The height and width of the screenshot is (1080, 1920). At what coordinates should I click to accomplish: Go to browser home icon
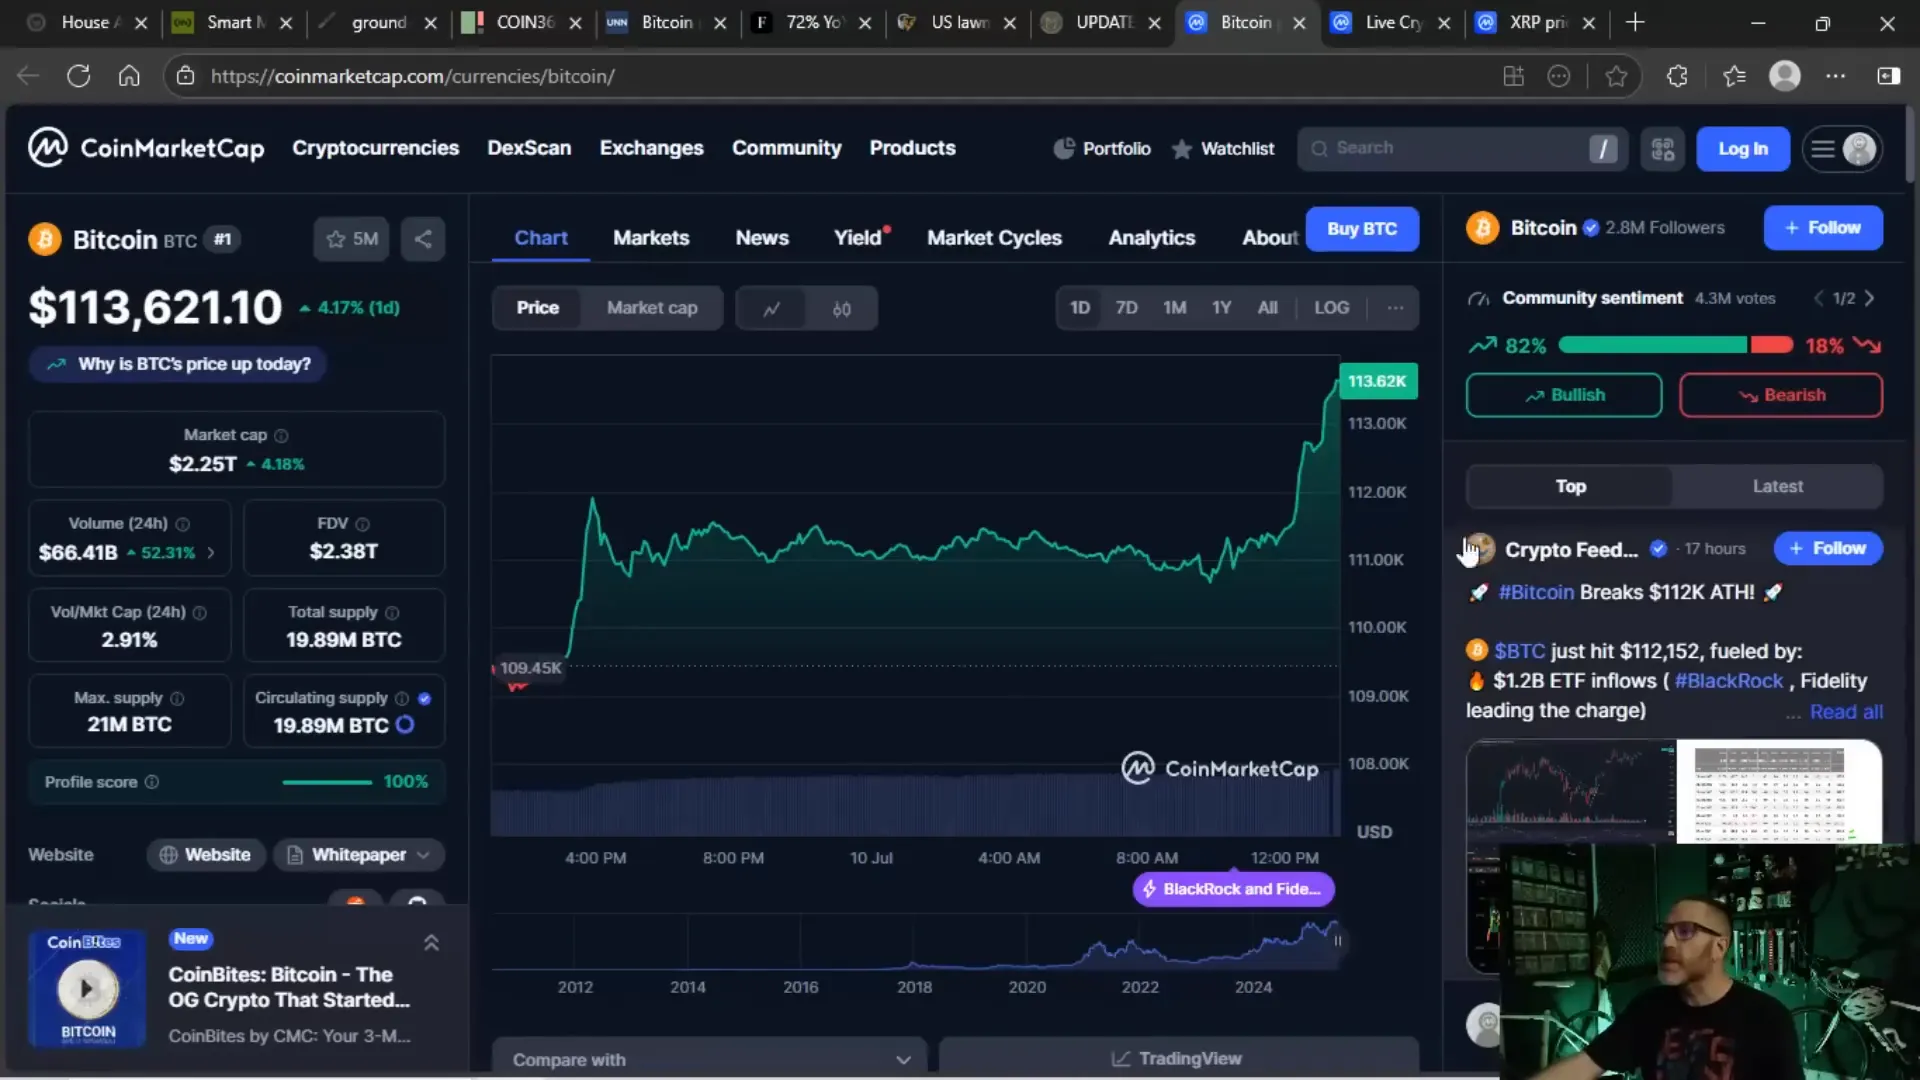[x=129, y=76]
